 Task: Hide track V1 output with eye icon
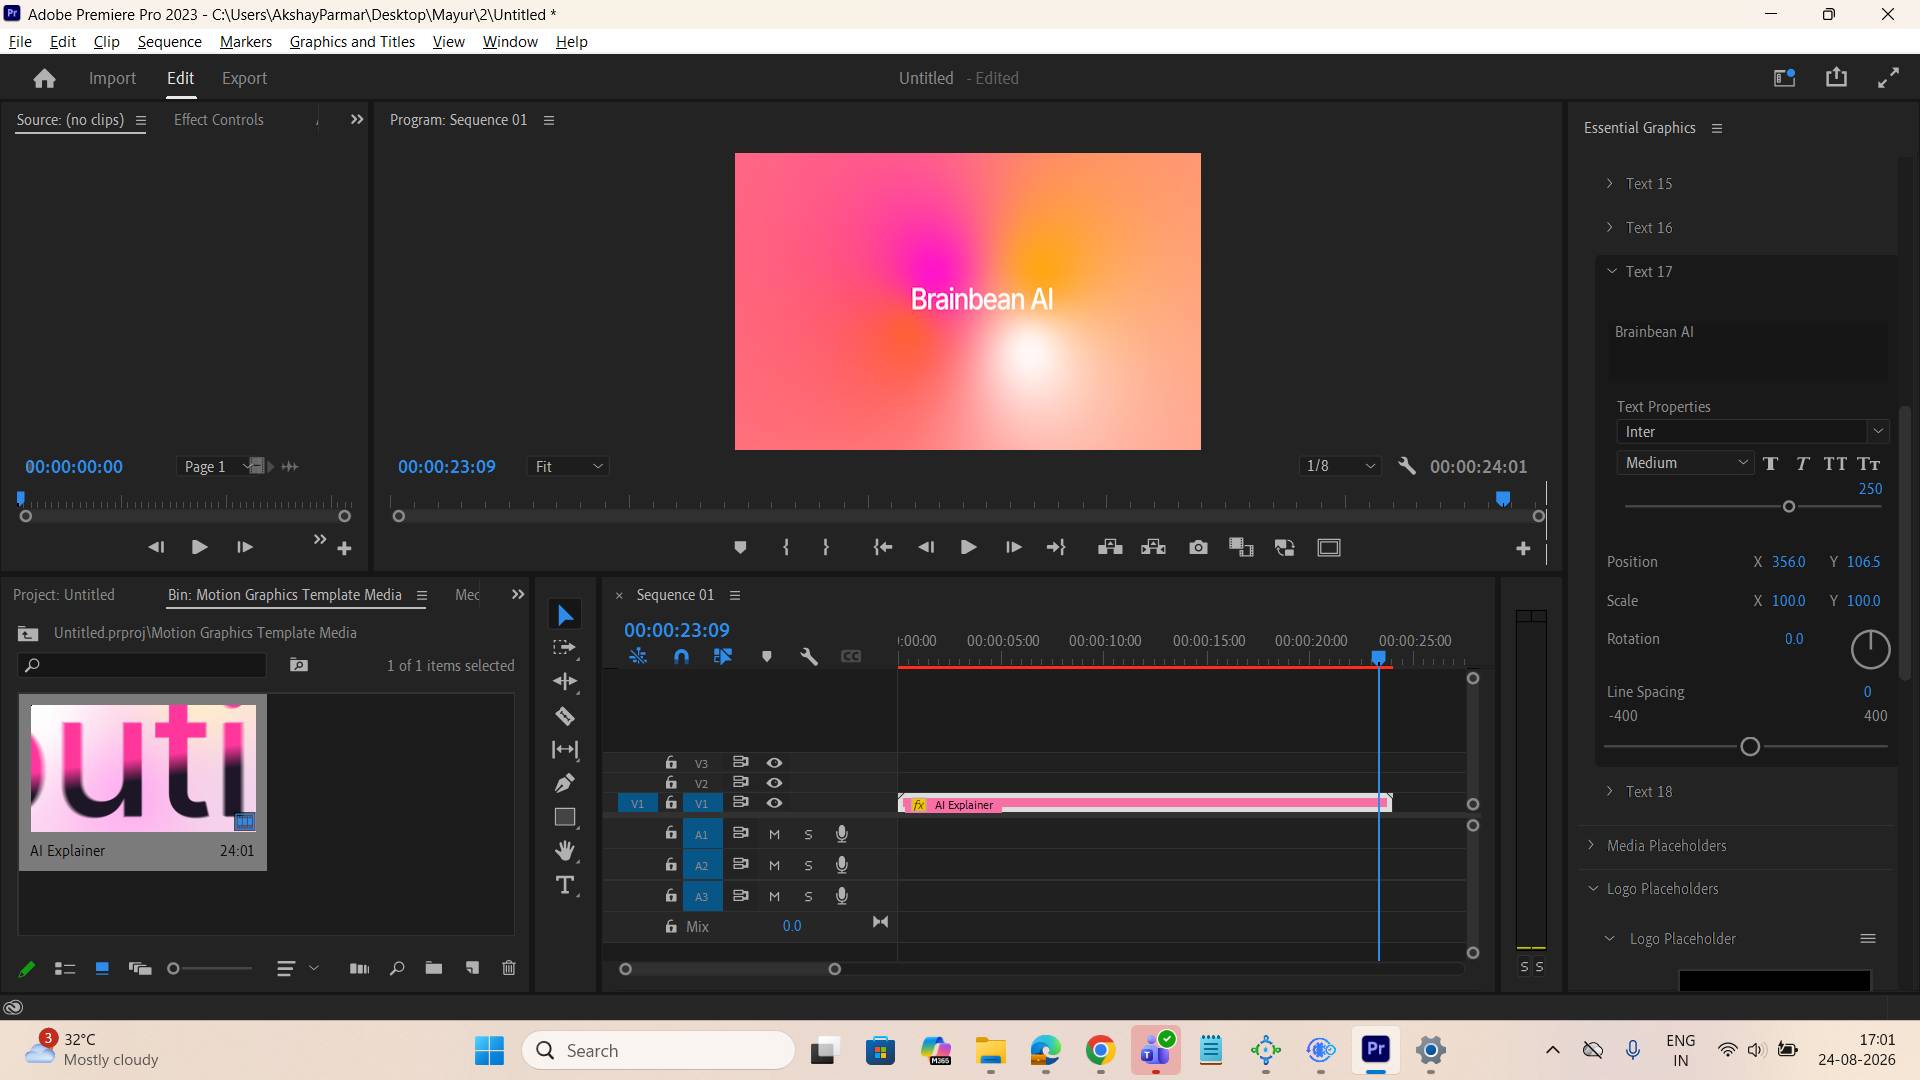[x=774, y=803]
